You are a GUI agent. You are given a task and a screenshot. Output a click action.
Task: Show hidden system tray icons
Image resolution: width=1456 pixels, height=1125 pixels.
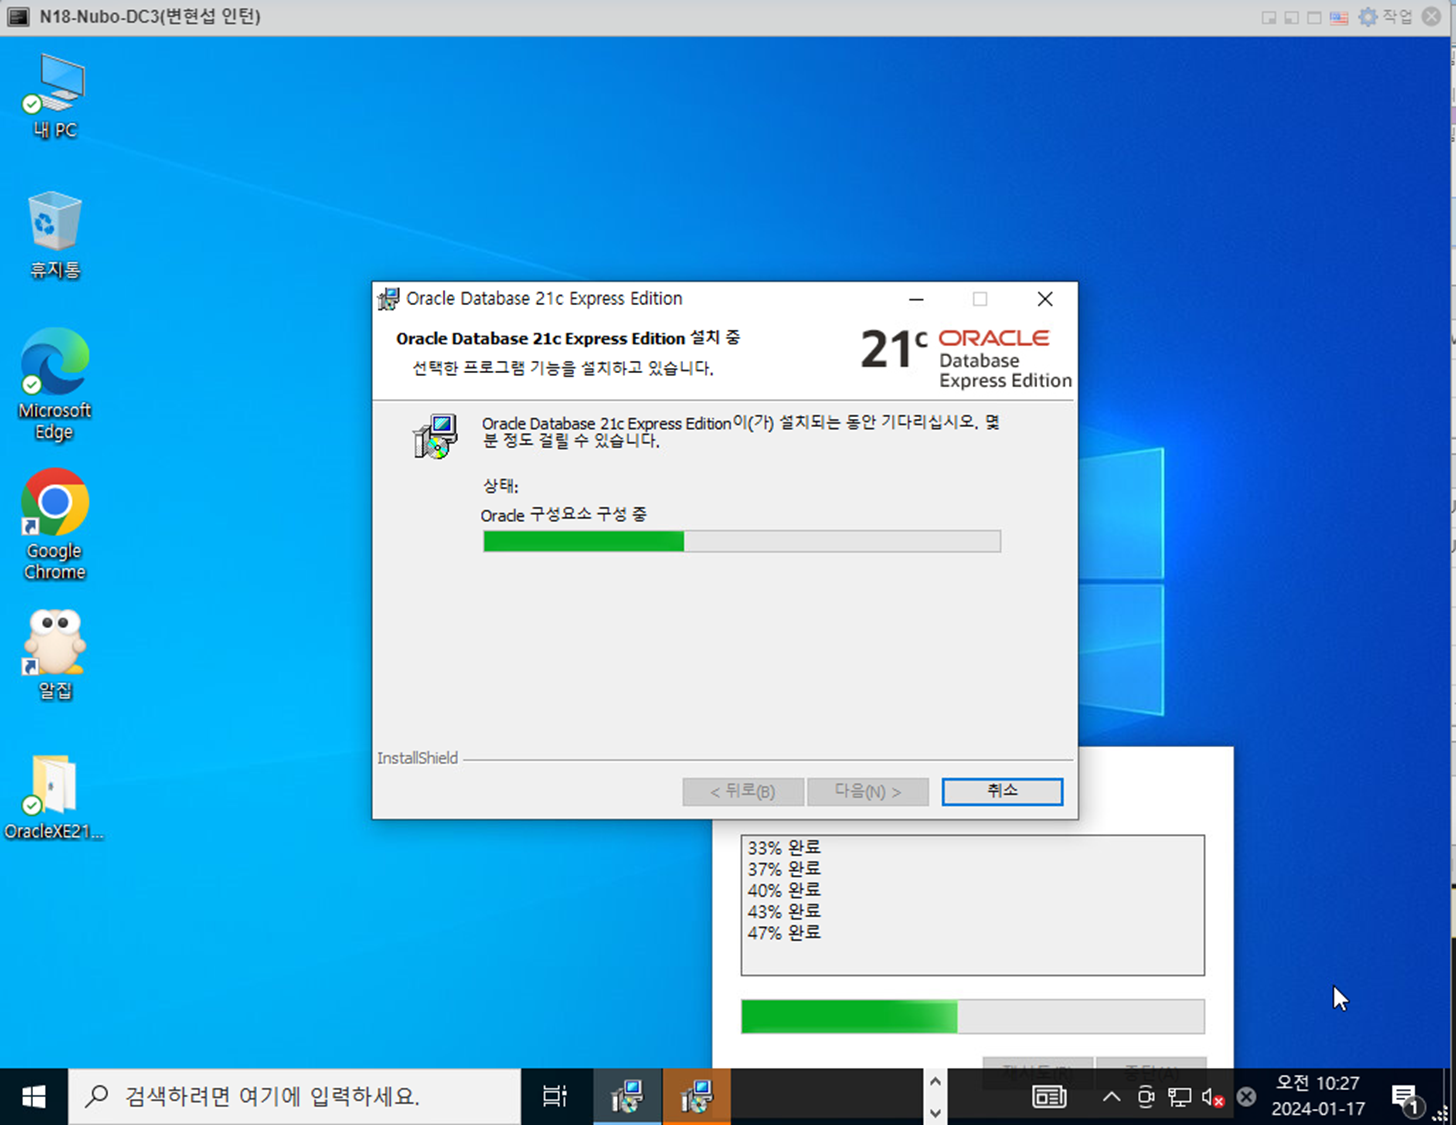coord(1111,1097)
